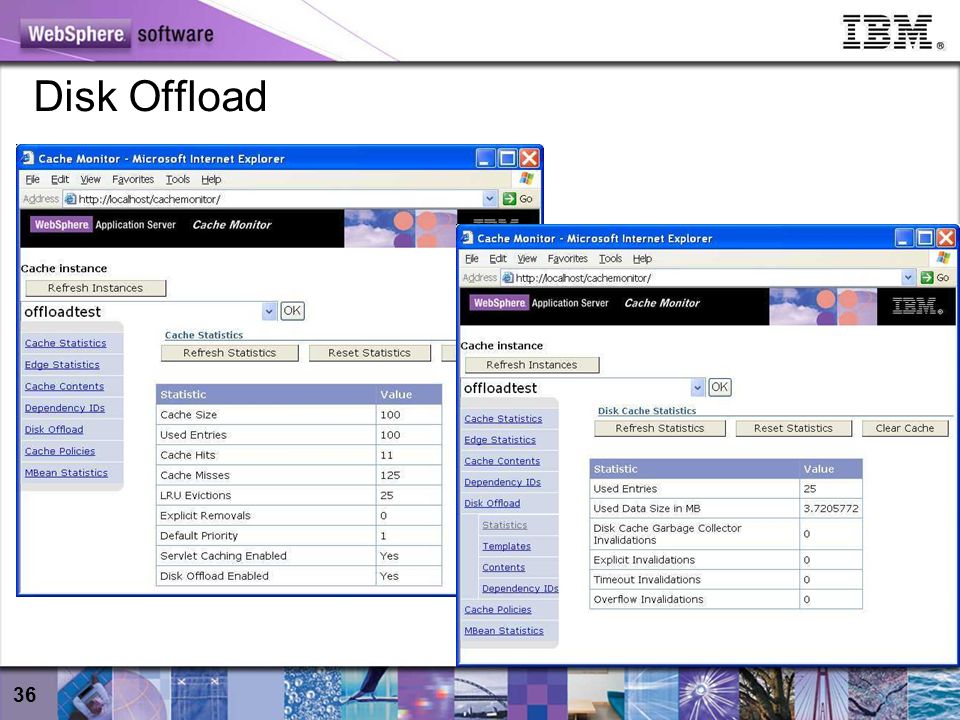Open Dependency IDs link above Disk Offload, front window
This screenshot has height=720, width=960.
pyautogui.click(x=502, y=482)
